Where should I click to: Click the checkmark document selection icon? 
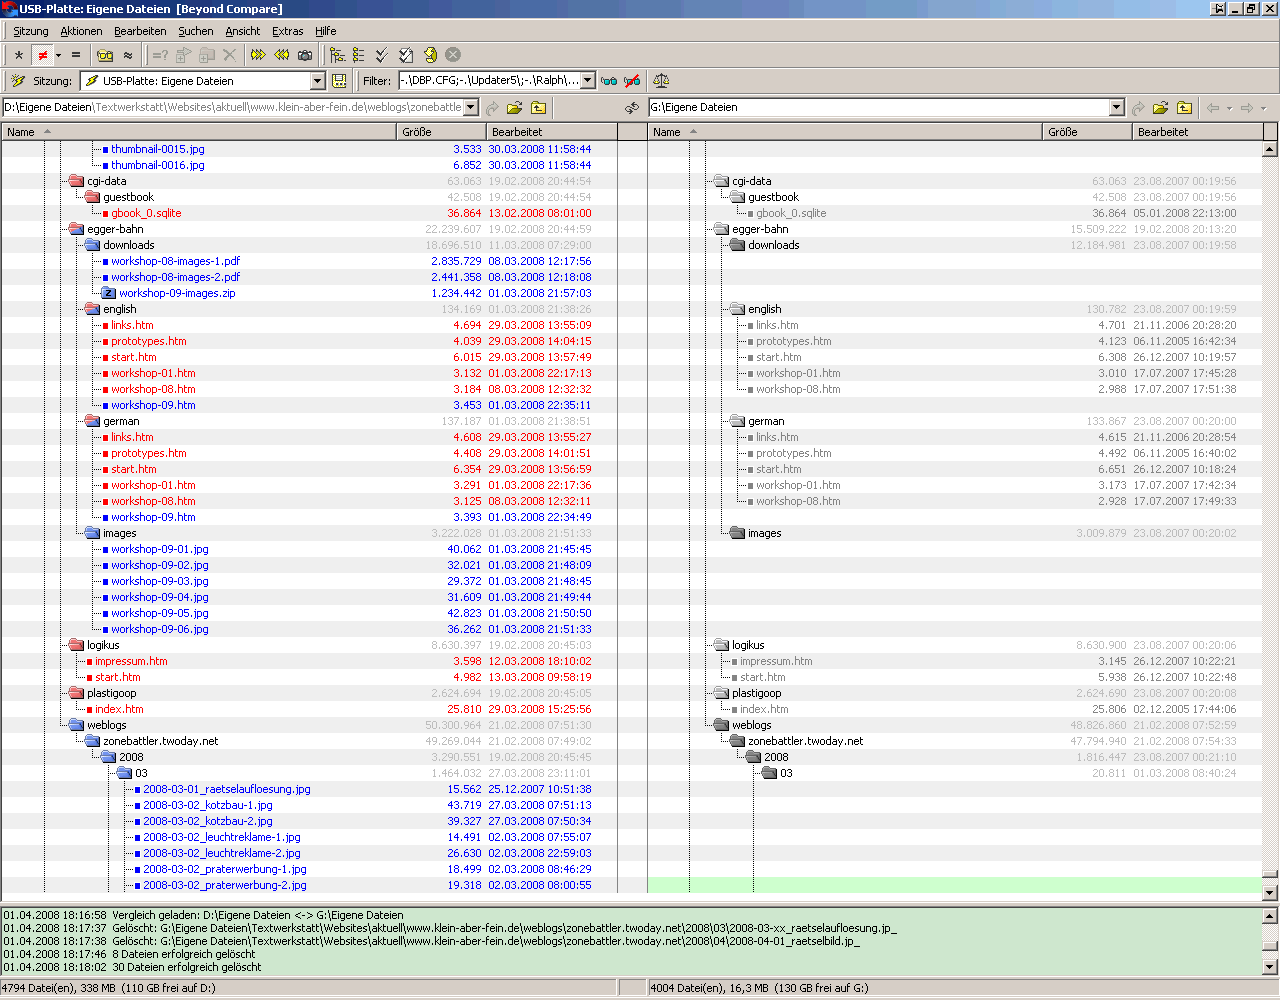point(406,55)
